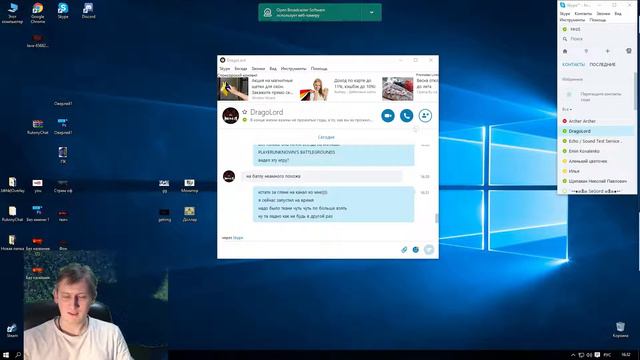The image size is (640, 360).
Task: Click the Этот компьютер desktop icon
Action: tap(12, 13)
